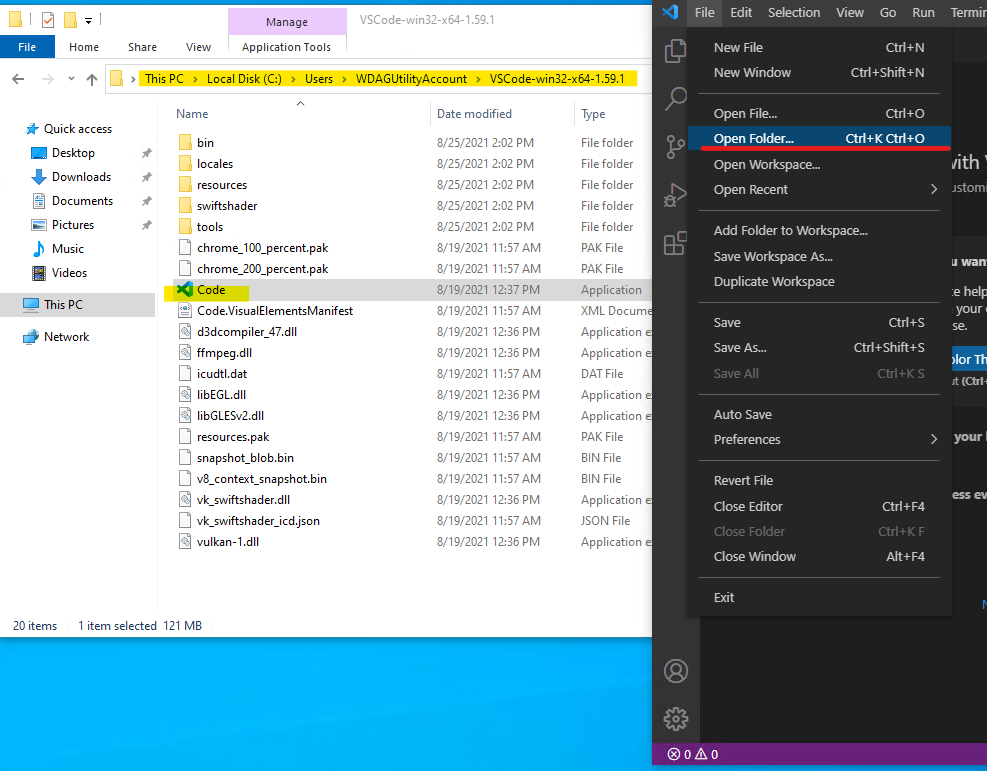Screen dimensions: 987x771
Task: Click Local Disk (C:) in the address bar
Action: [x=244, y=79]
